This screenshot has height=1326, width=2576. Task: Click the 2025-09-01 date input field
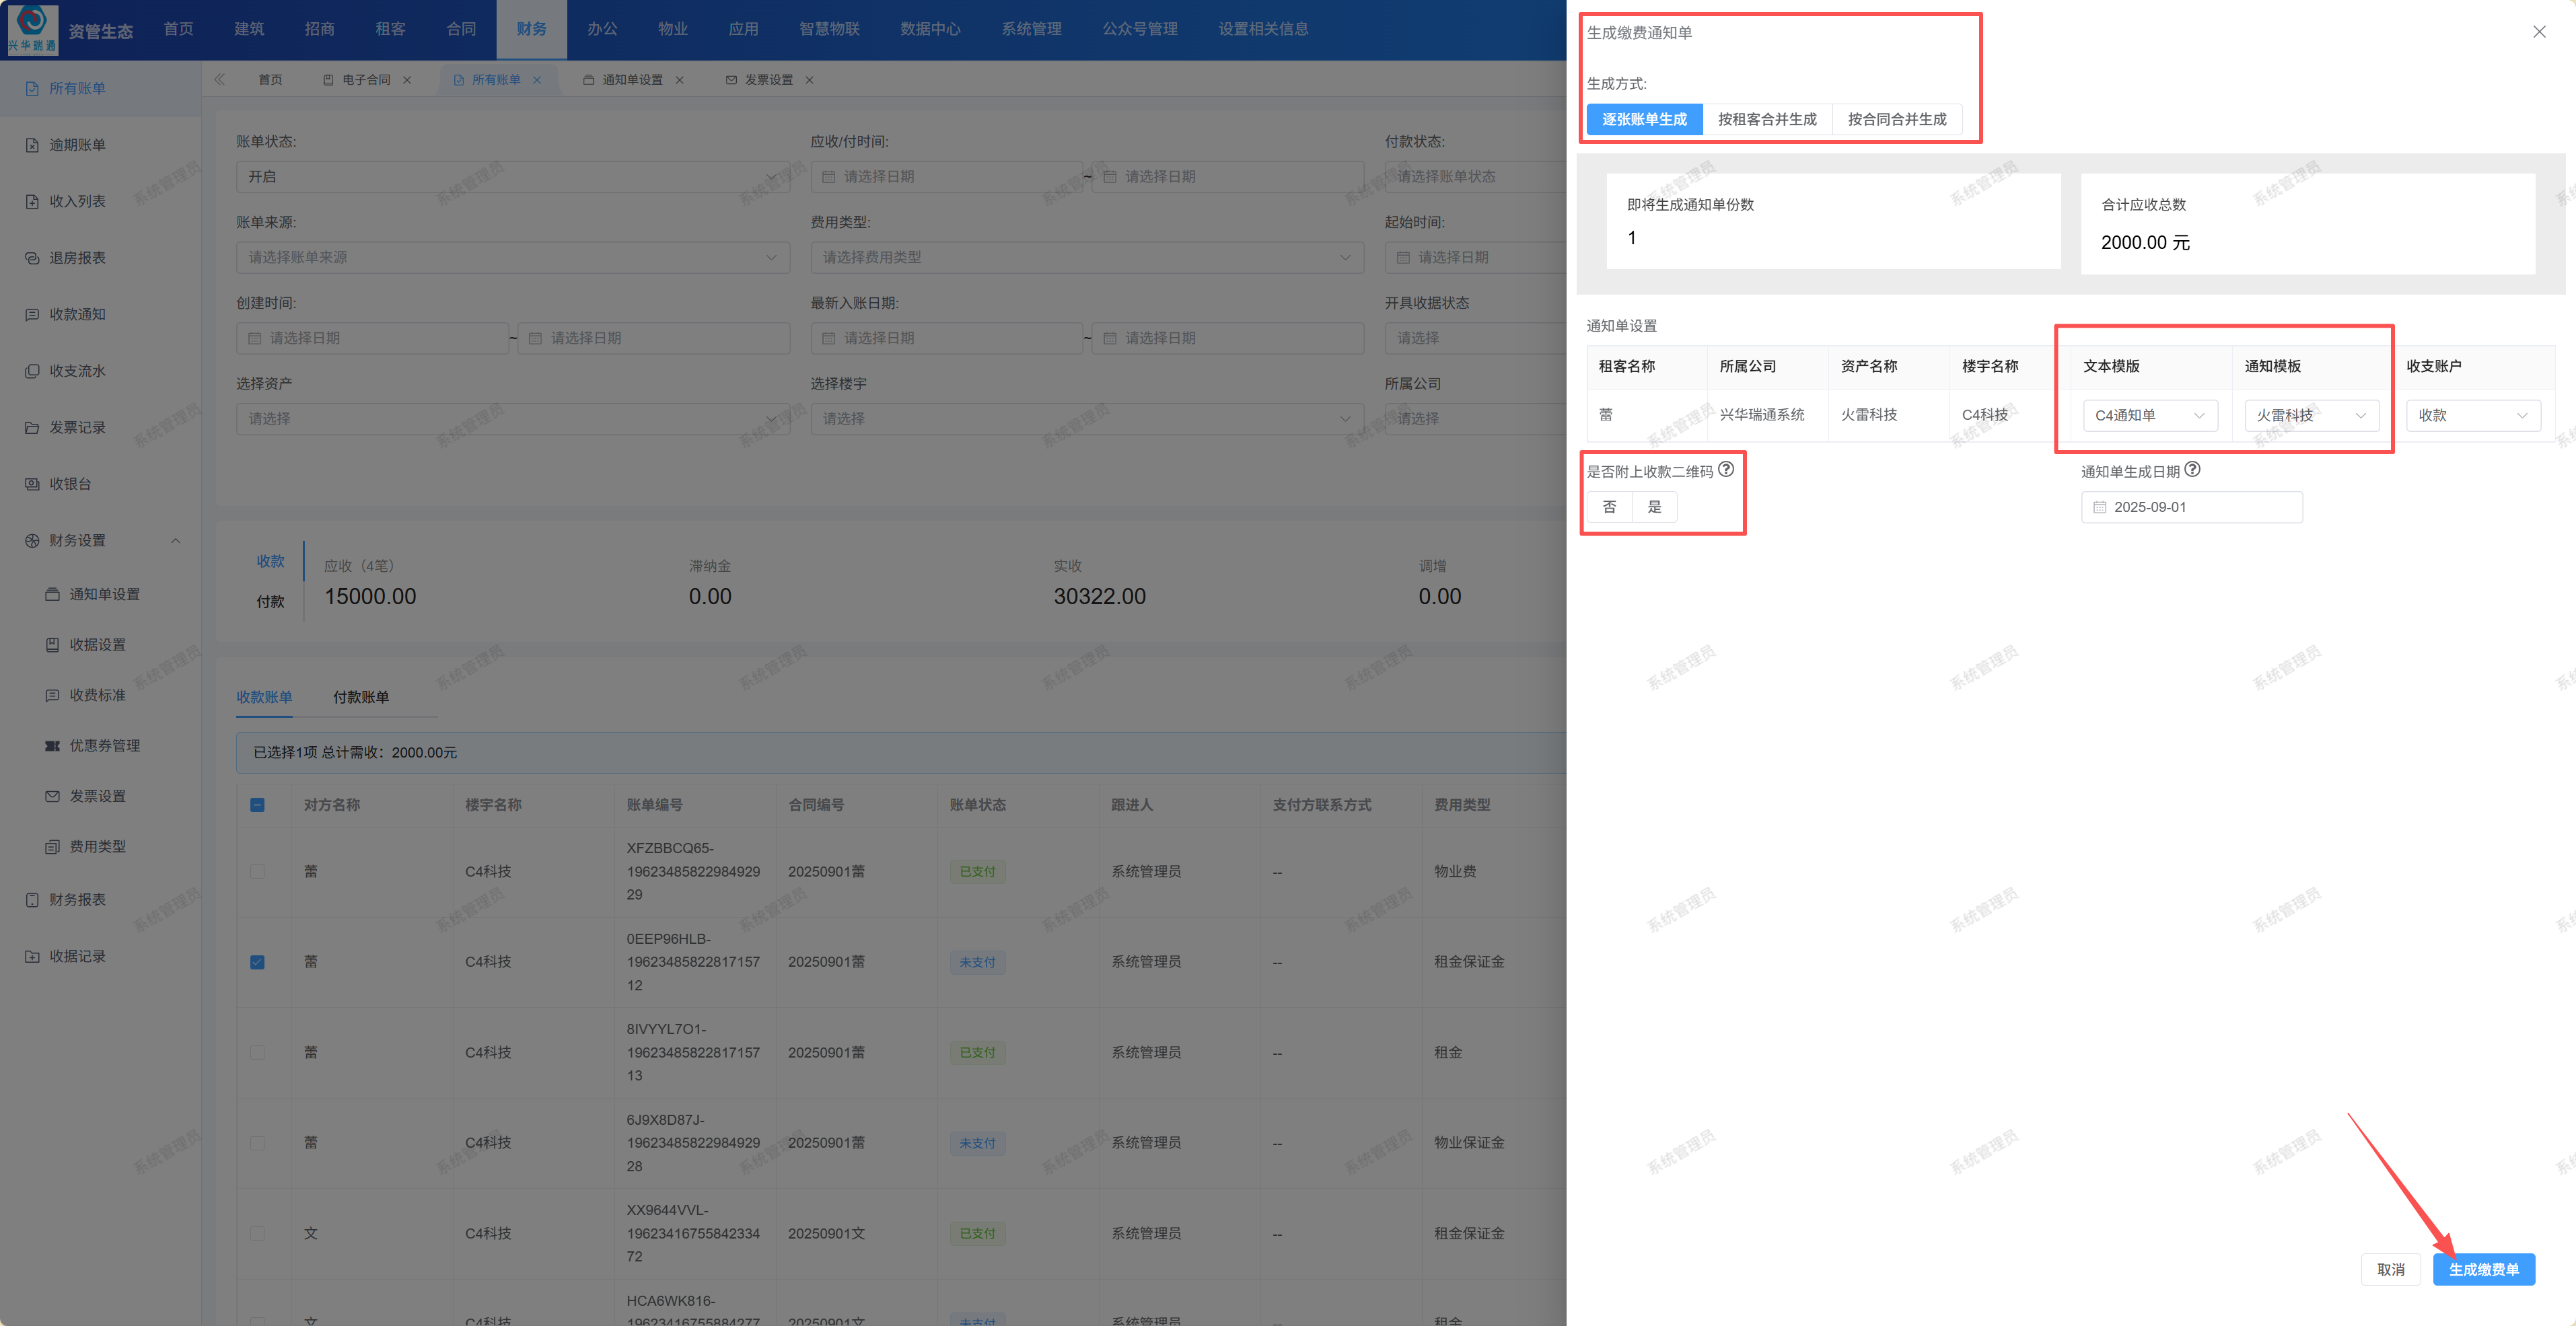(x=2200, y=507)
